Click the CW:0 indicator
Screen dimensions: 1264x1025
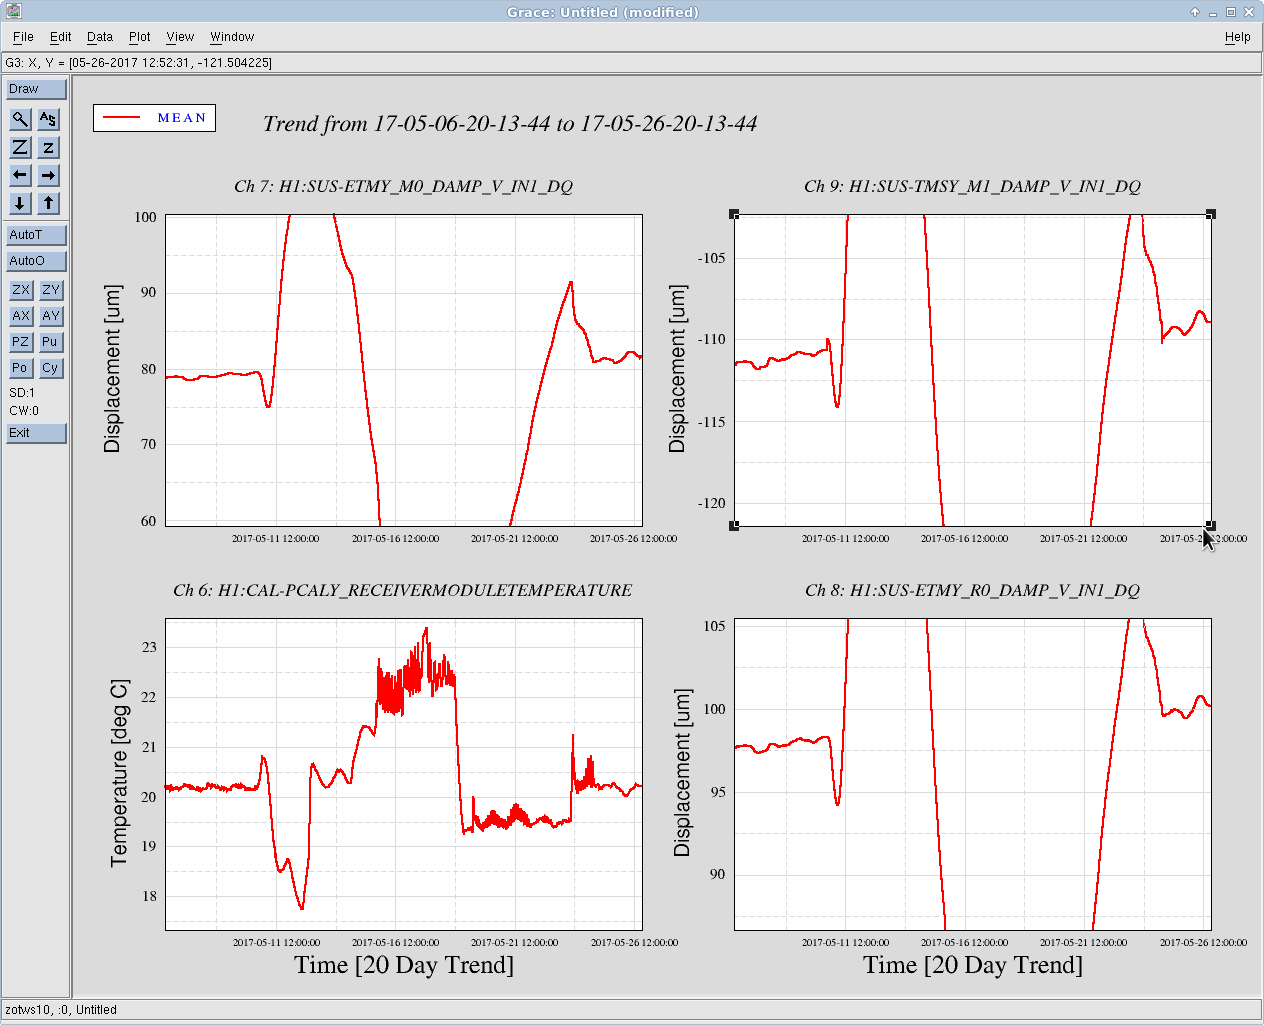click(24, 411)
